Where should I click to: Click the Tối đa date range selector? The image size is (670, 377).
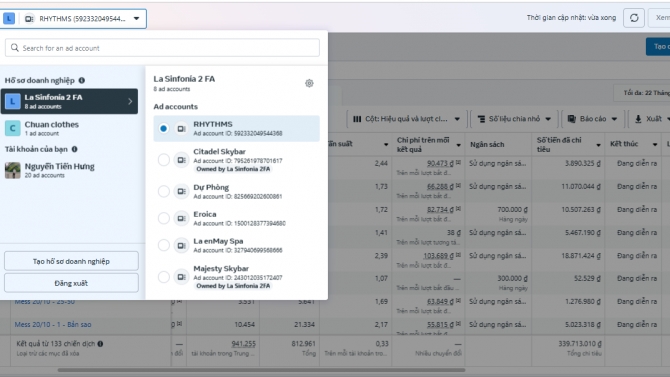coord(642,93)
